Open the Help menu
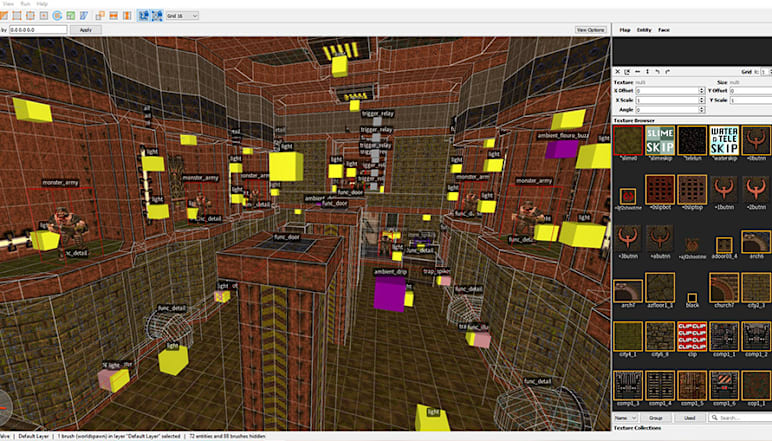The width and height of the screenshot is (772, 441). (x=42, y=3)
